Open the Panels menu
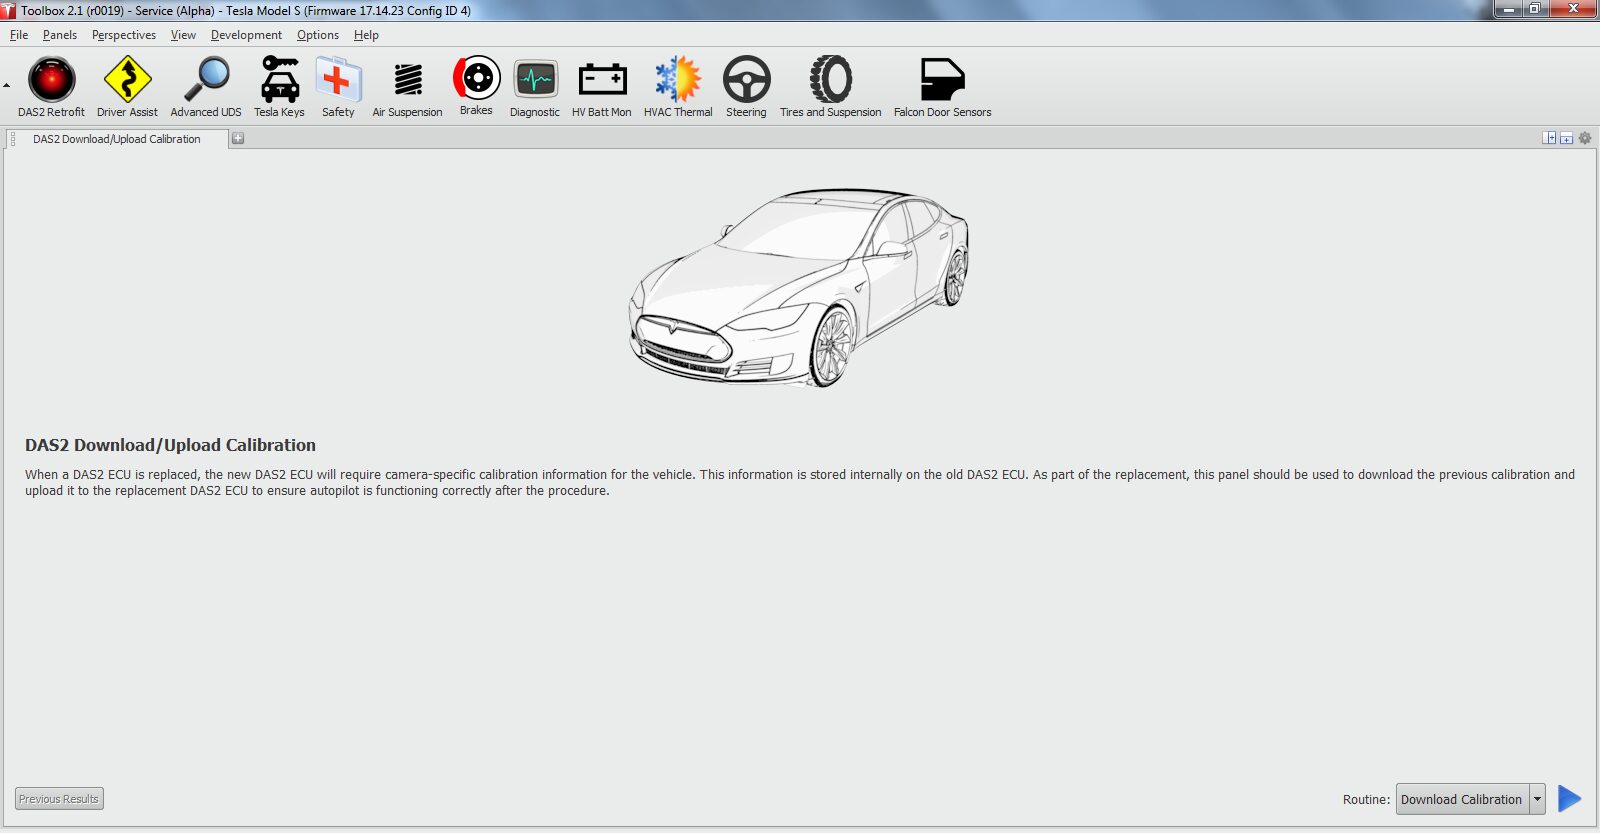Image resolution: width=1600 pixels, height=833 pixels. (x=60, y=35)
